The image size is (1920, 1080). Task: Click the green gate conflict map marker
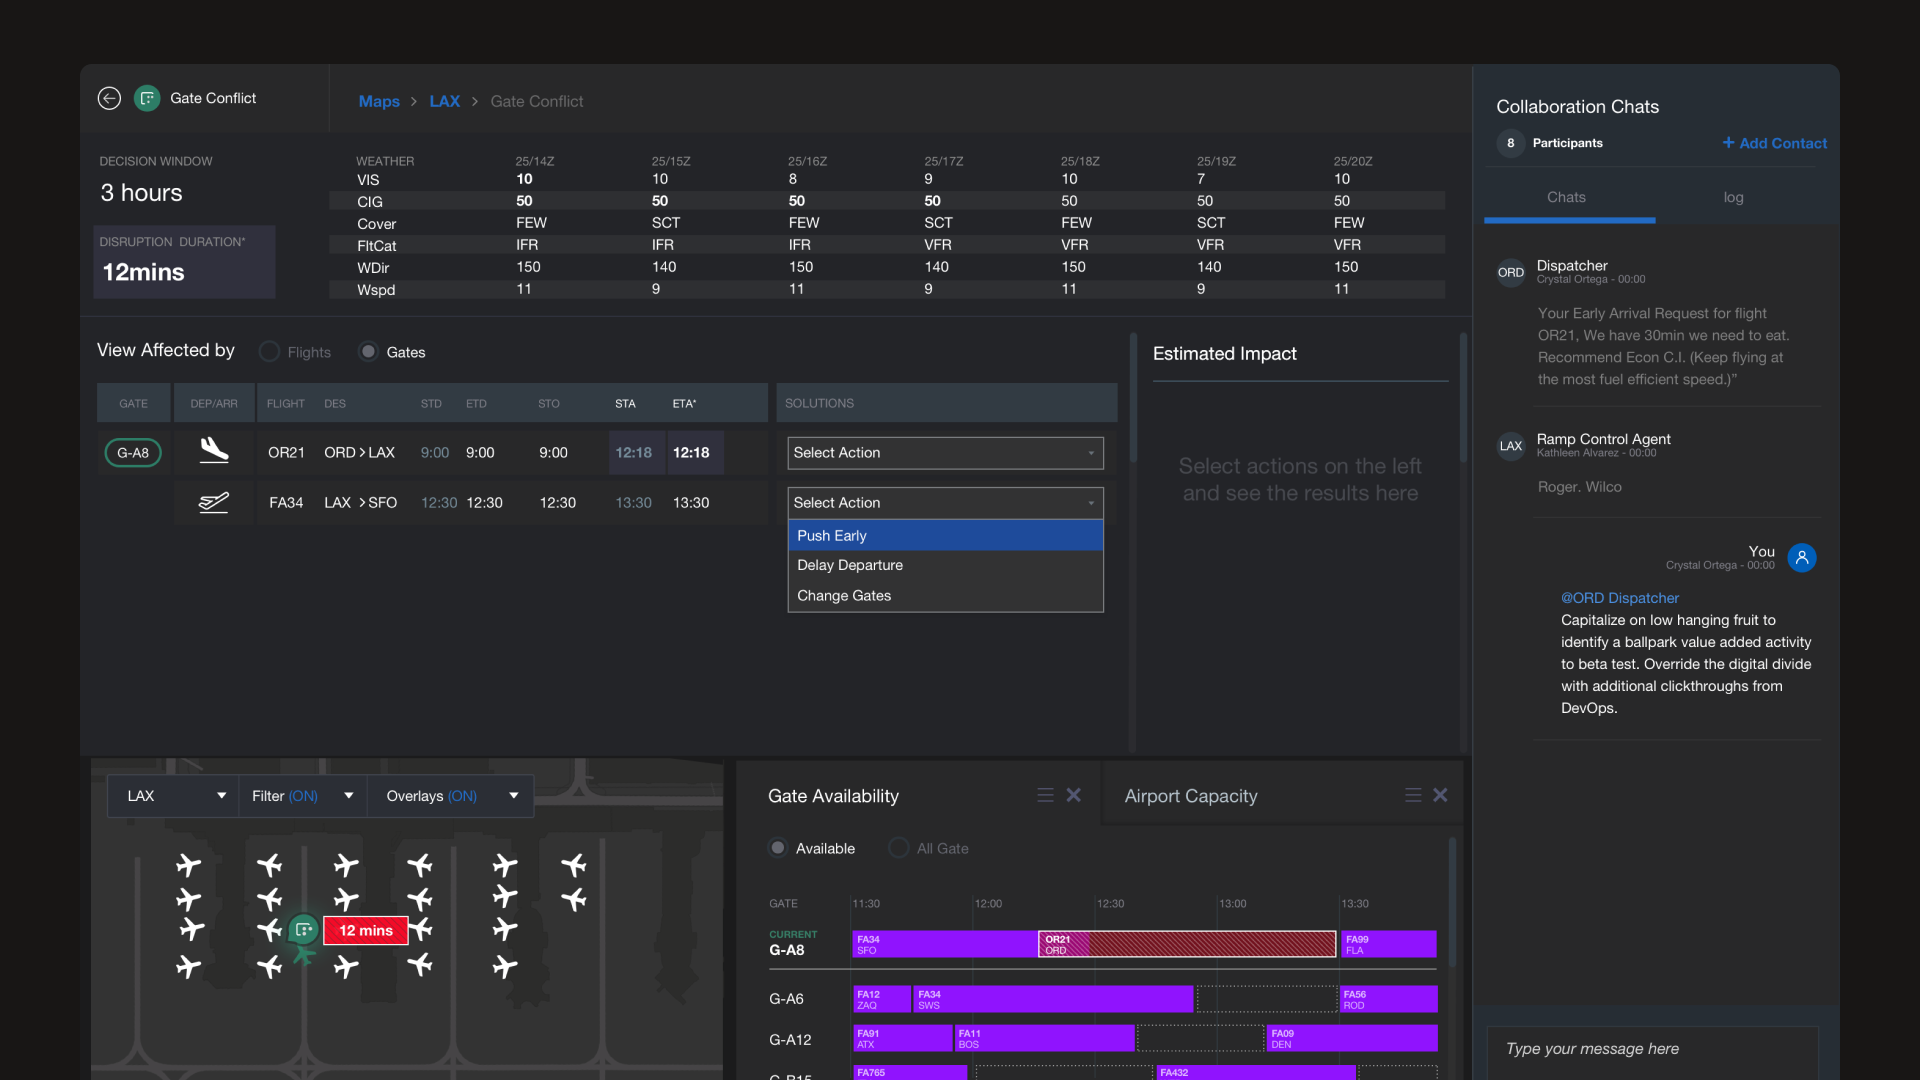(304, 930)
